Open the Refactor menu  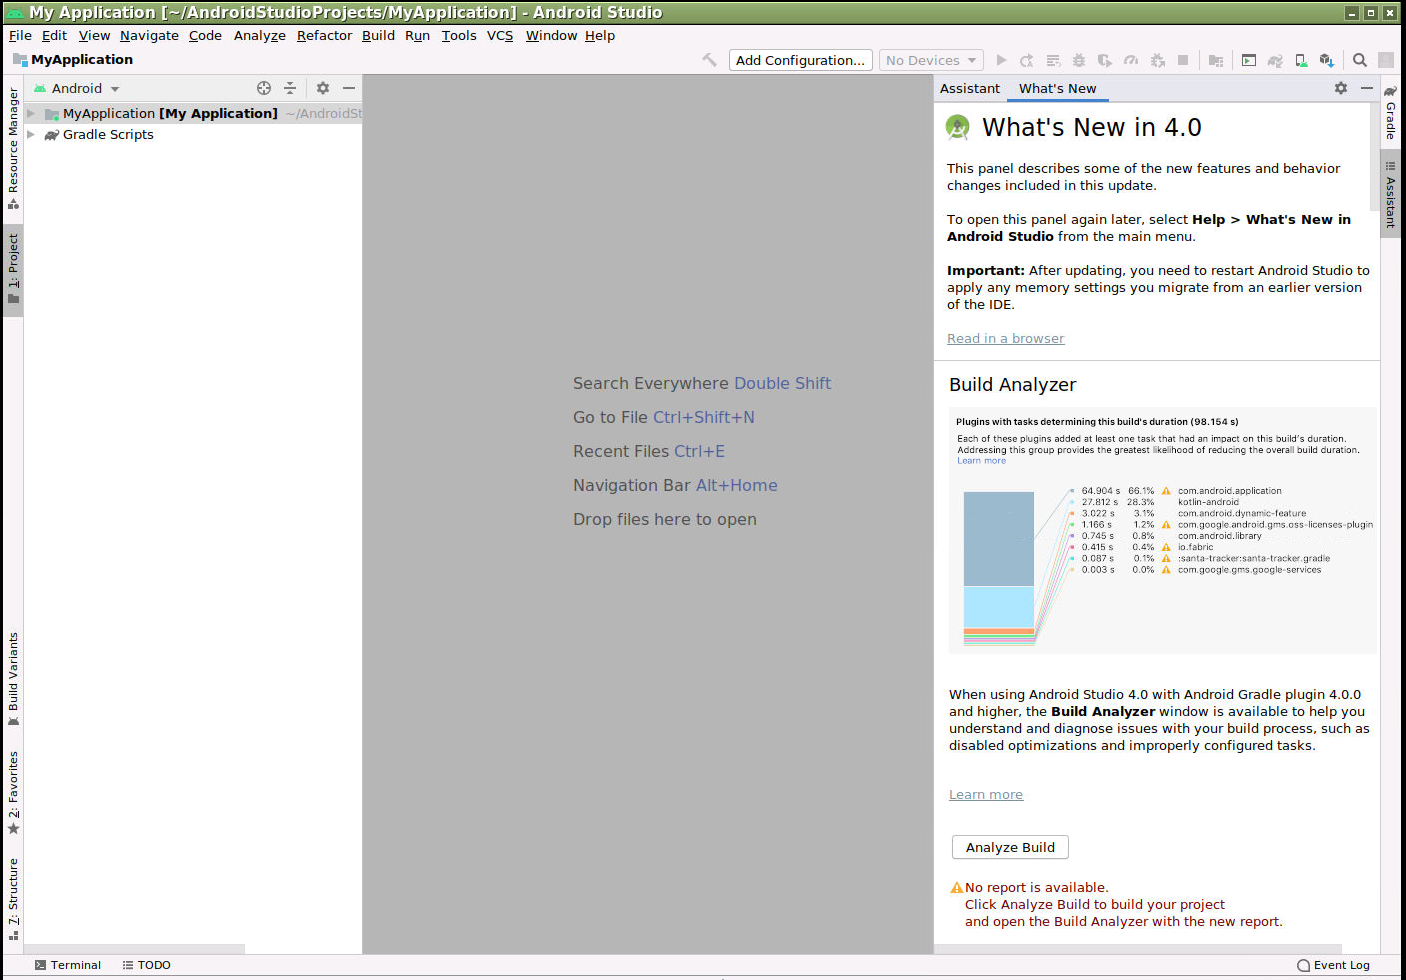coord(324,35)
